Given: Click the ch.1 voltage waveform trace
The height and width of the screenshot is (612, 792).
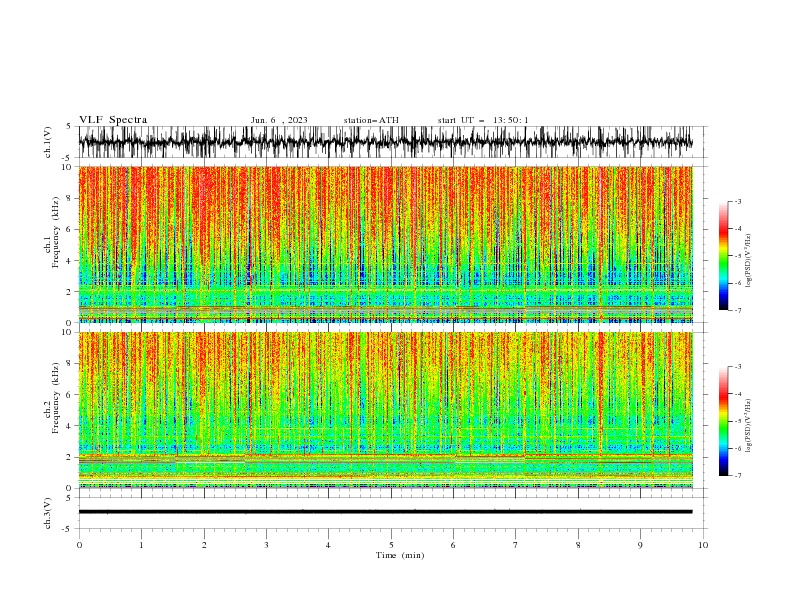Looking at the screenshot, I should (385, 142).
